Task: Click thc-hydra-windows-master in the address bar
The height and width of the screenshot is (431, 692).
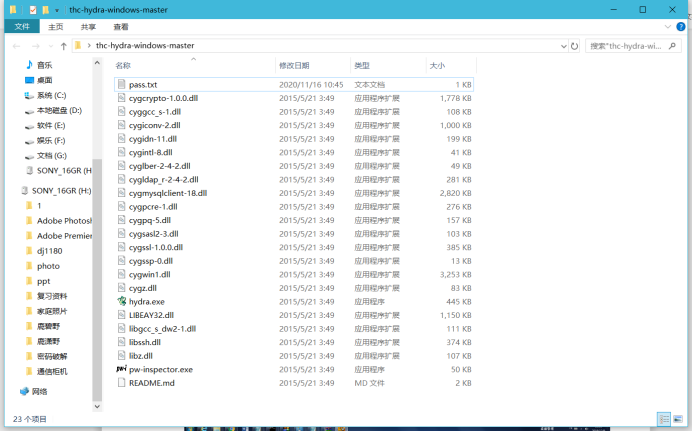Action: tap(145, 45)
